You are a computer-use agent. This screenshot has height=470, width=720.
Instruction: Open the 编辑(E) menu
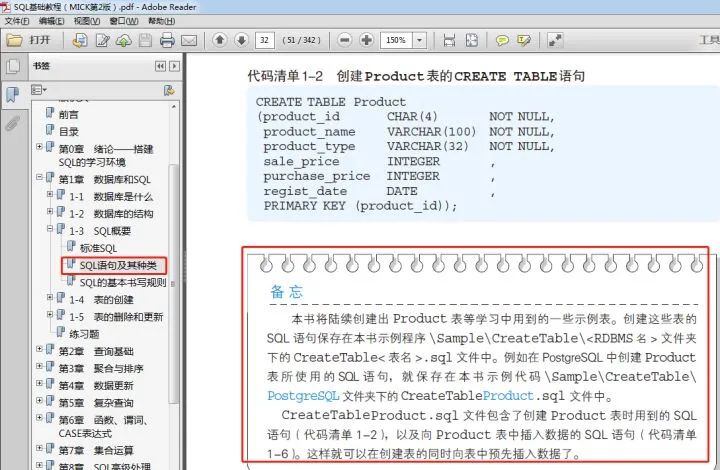[51, 21]
